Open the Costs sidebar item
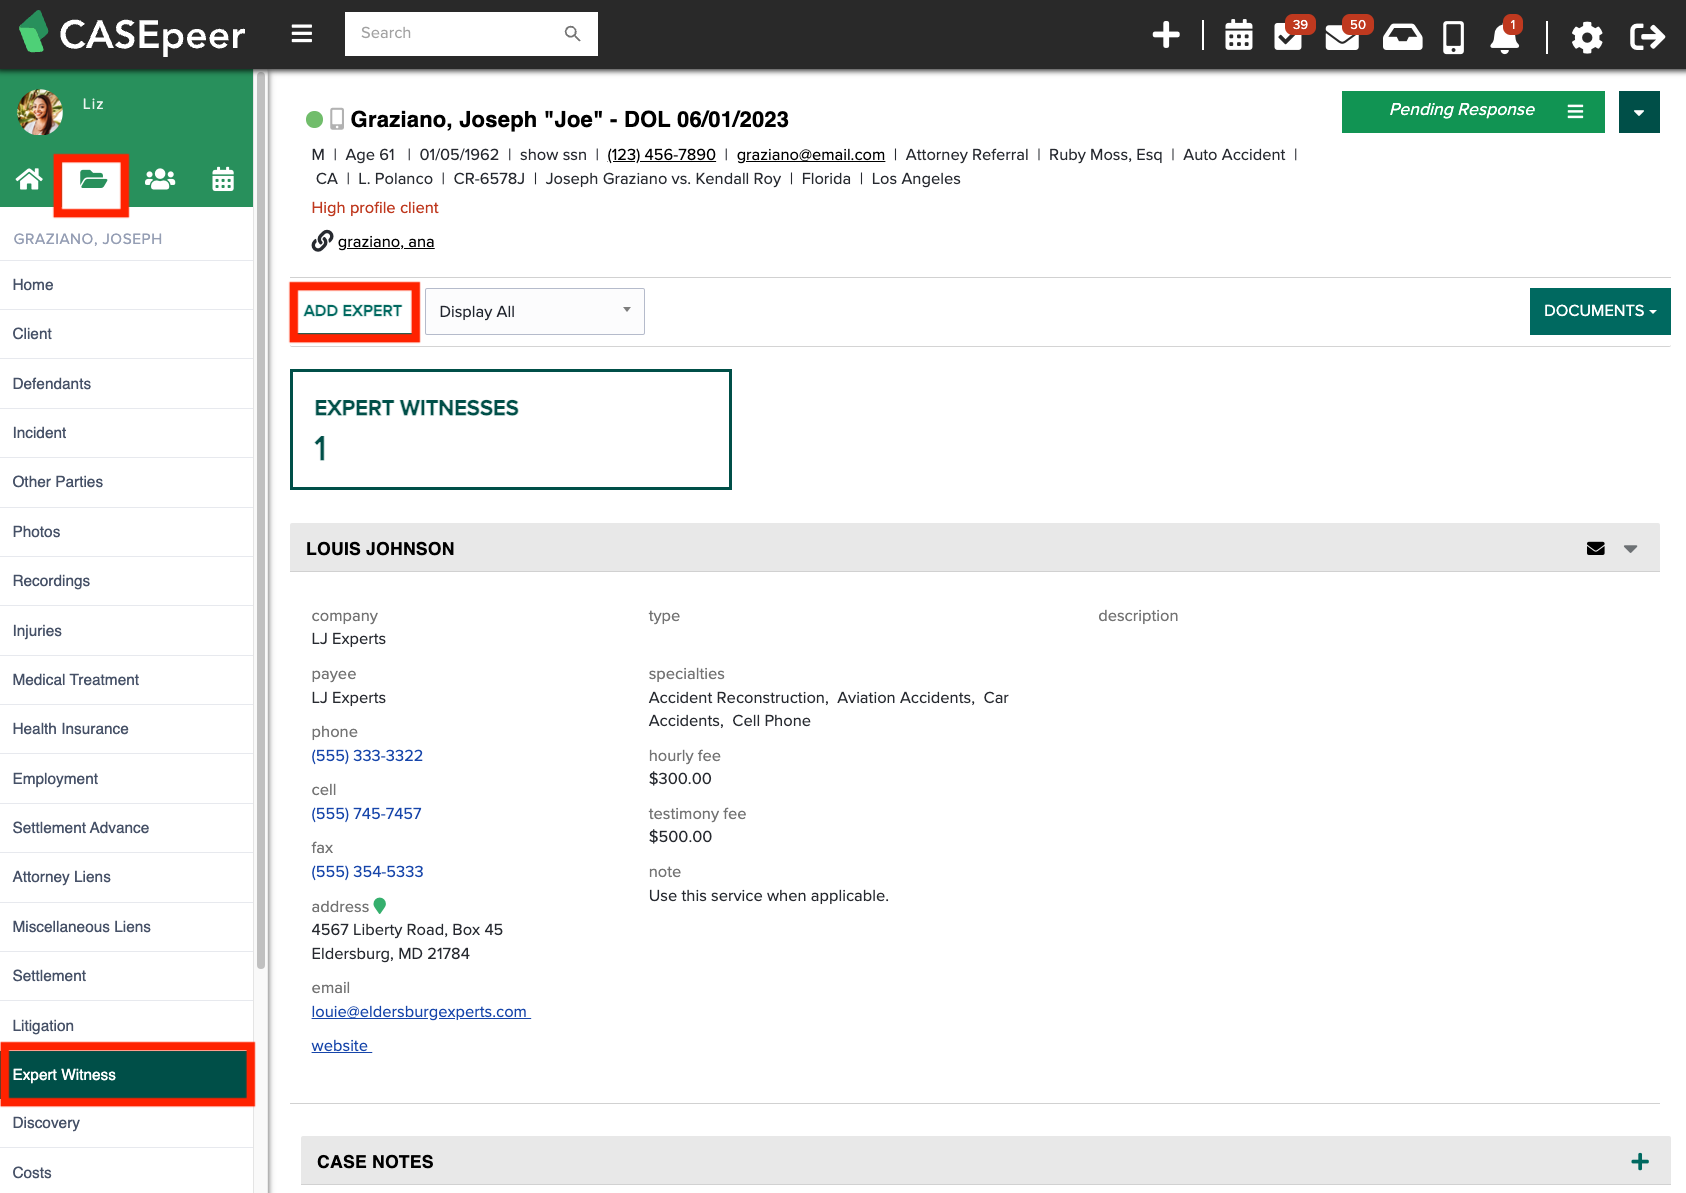Viewport: 1686px width, 1193px height. pos(126,1172)
